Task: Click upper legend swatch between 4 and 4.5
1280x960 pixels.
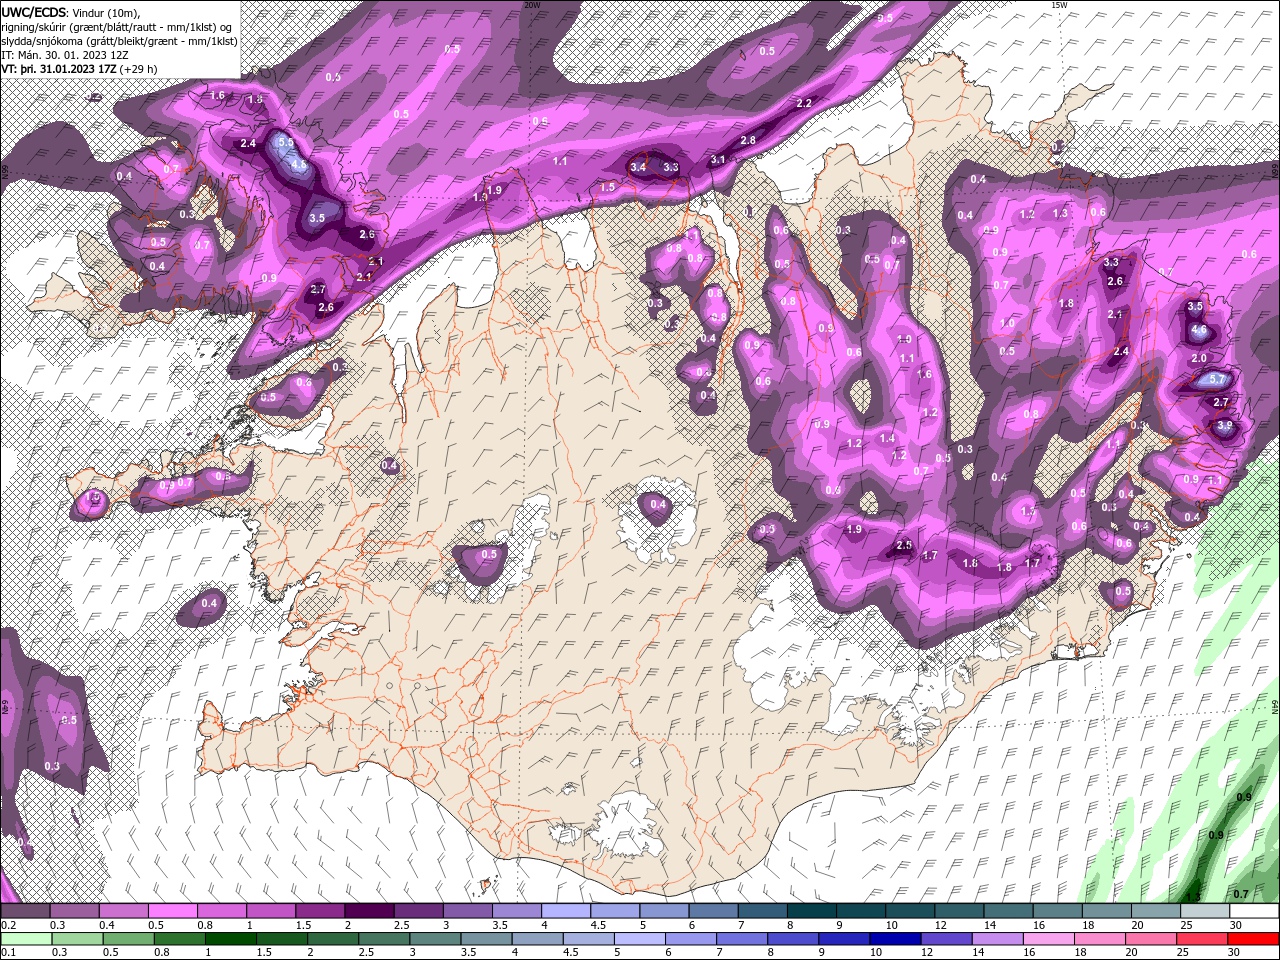Action: (x=566, y=911)
